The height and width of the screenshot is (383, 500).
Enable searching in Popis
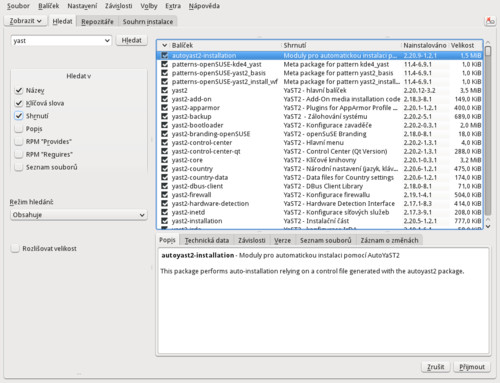coord(19,129)
